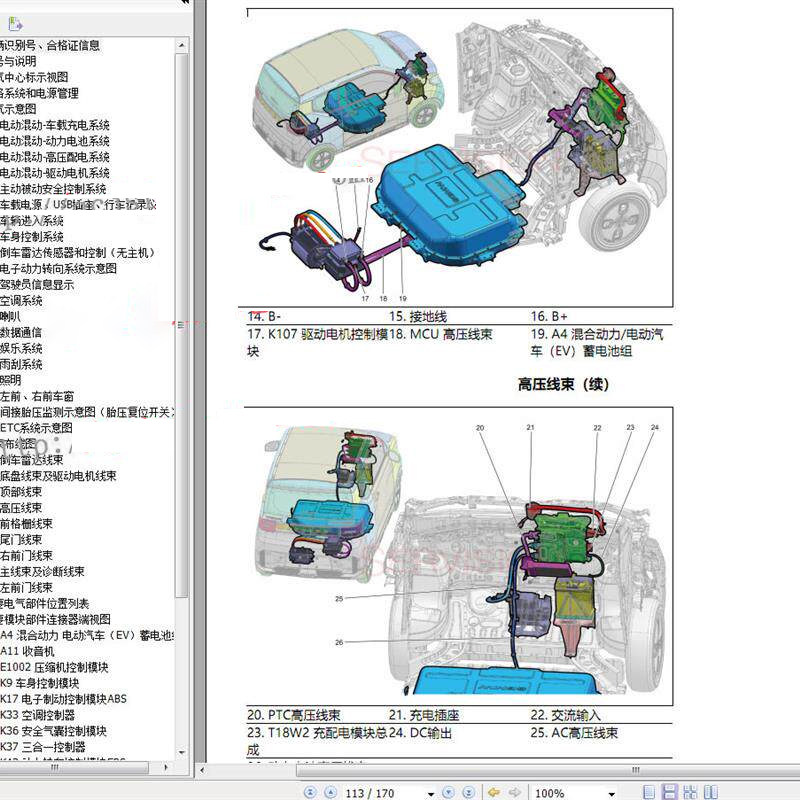Open bookmark 主线束及诊断线束
This screenshot has height=800, width=800.
tap(42, 571)
